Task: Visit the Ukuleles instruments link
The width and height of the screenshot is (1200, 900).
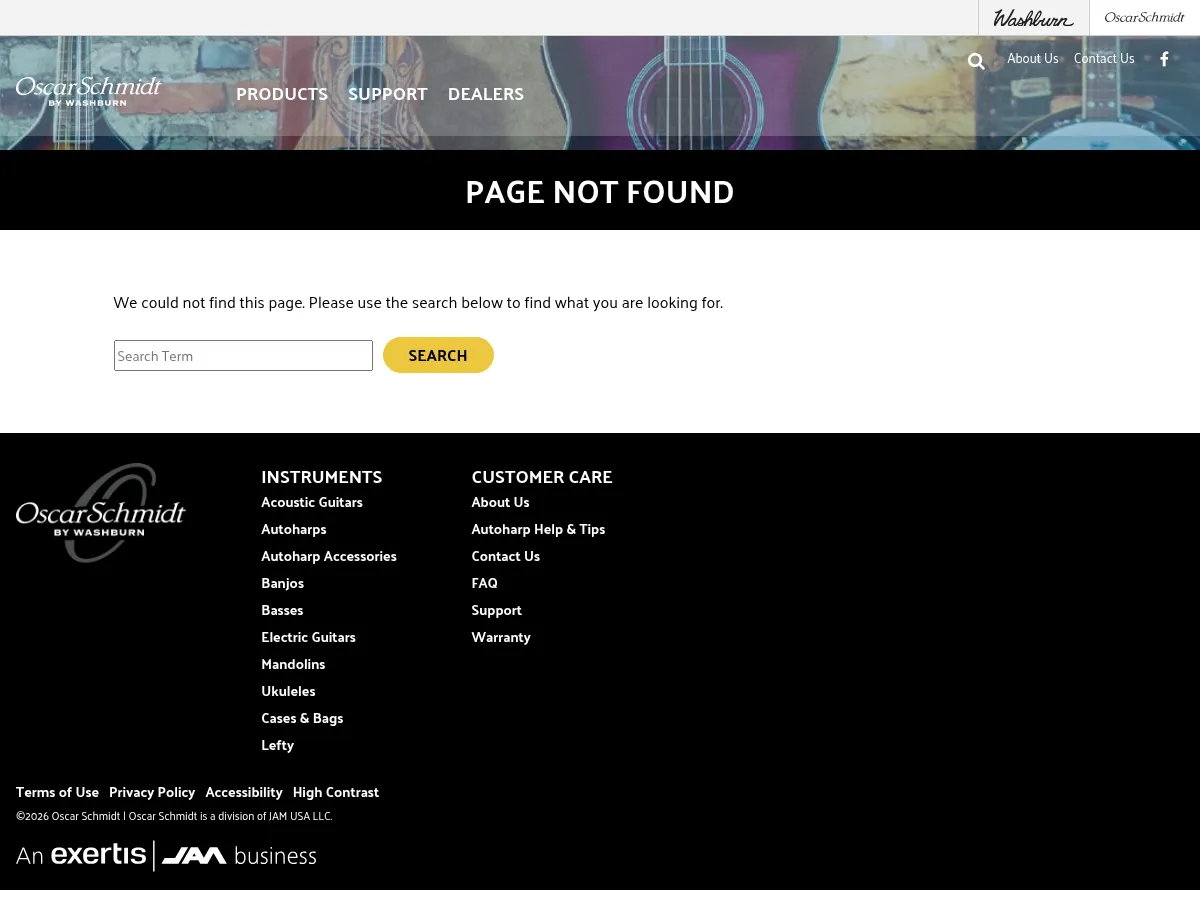Action: pos(288,691)
